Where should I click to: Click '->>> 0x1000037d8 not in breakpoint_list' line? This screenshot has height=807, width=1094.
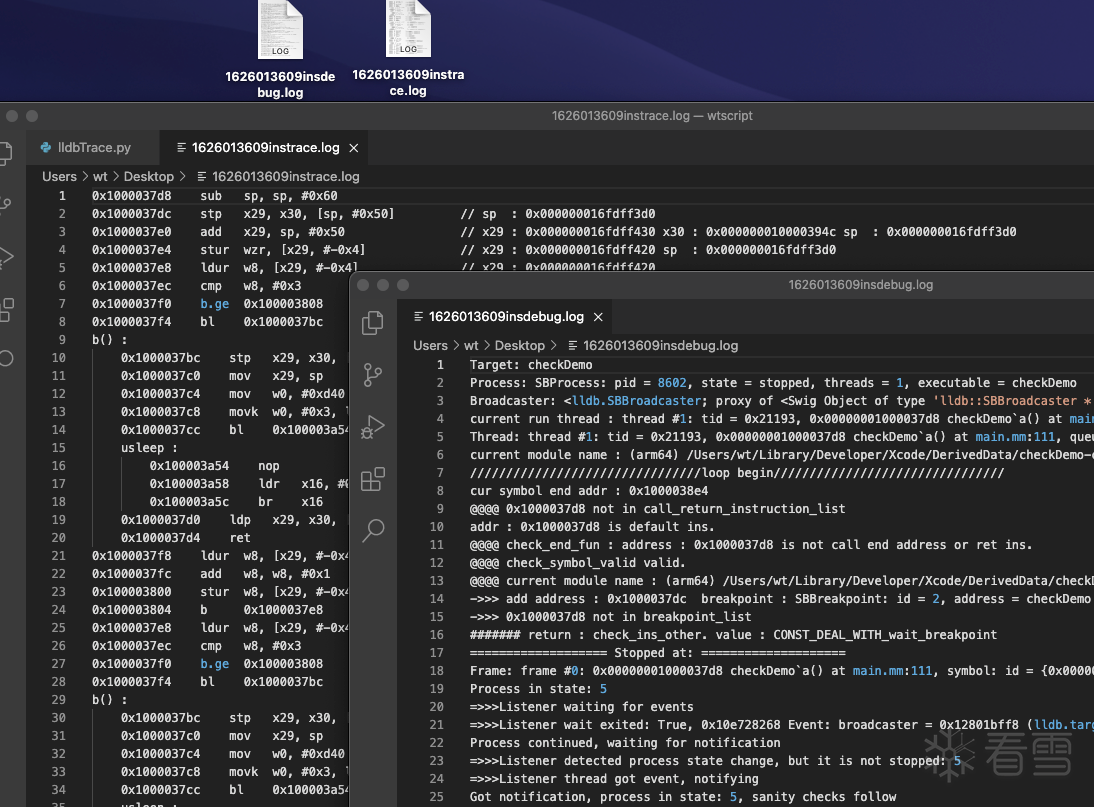coord(610,617)
